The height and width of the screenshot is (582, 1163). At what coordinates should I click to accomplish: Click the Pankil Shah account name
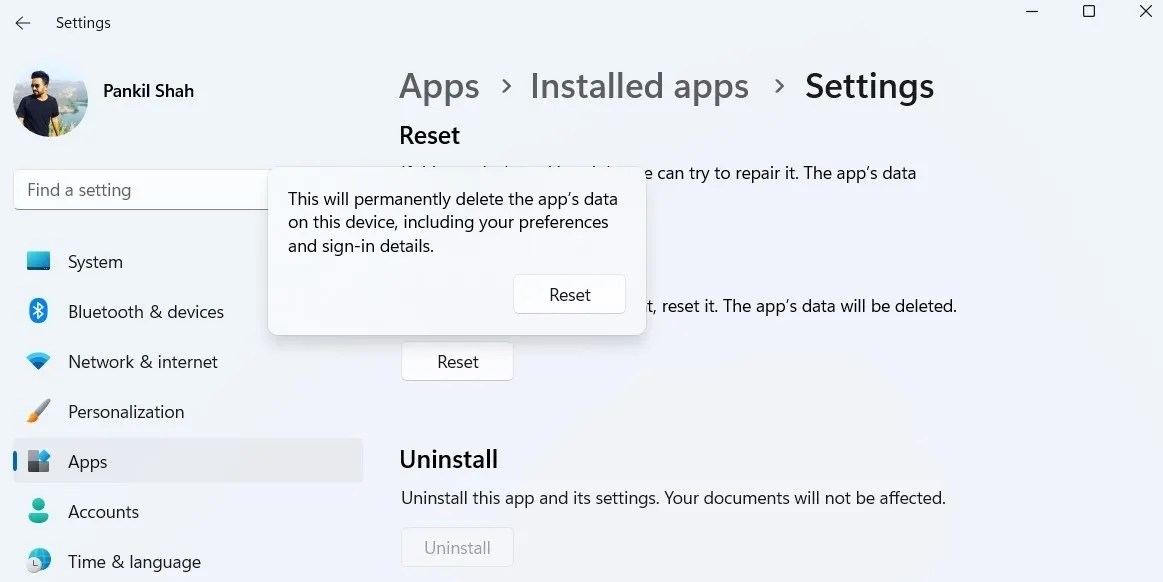pos(148,90)
